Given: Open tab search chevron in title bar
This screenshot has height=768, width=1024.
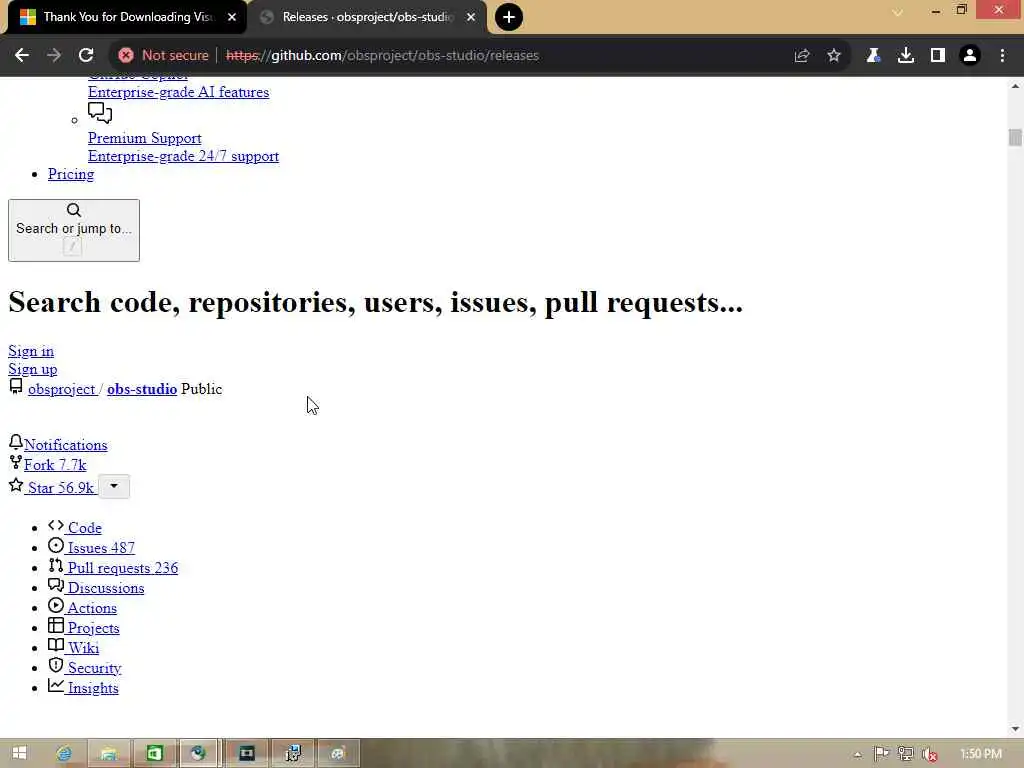Looking at the screenshot, I should click(x=898, y=12).
